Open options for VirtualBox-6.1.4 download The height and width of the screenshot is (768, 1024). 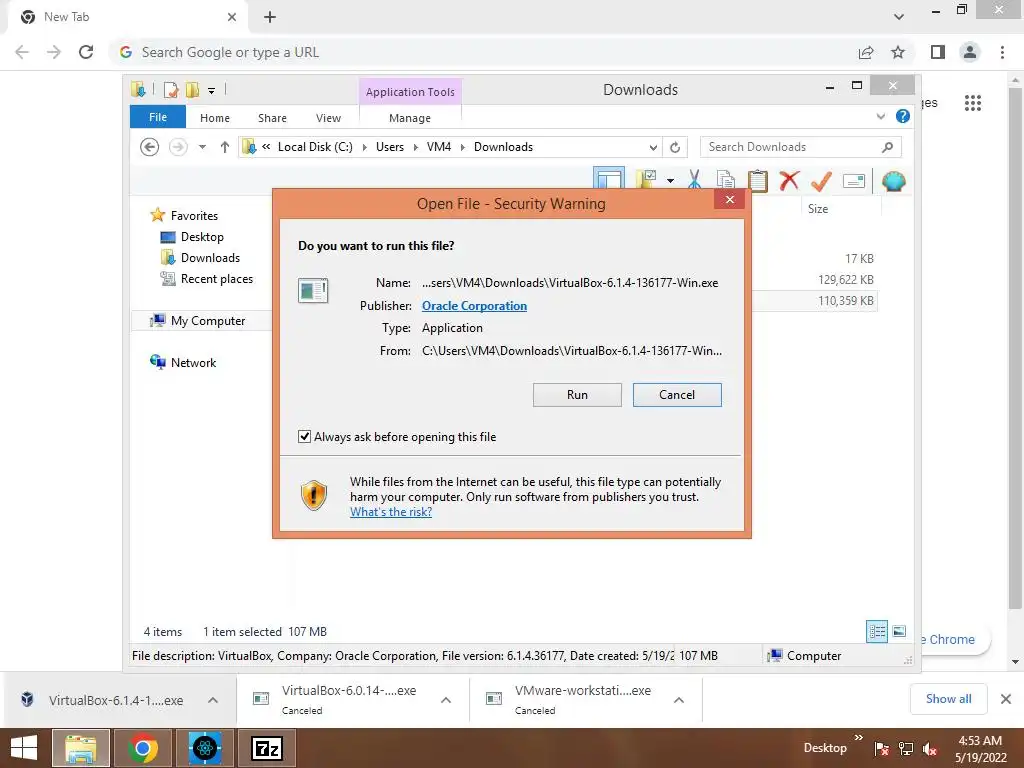point(213,700)
